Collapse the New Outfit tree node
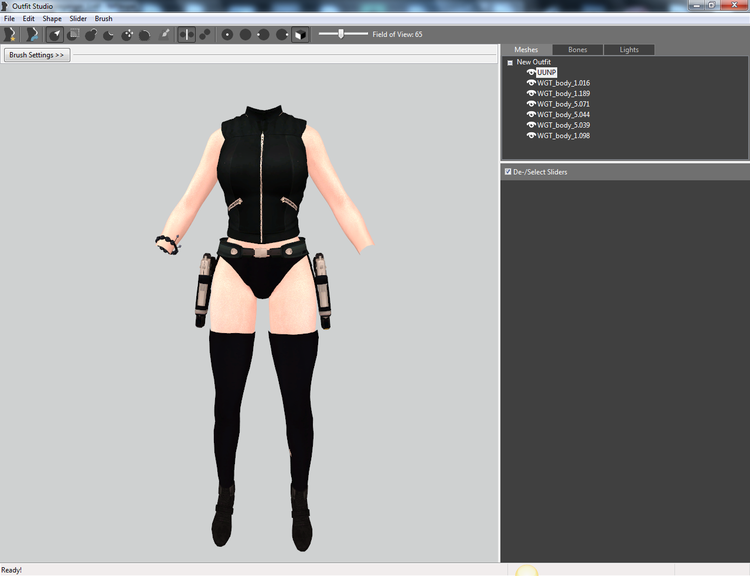This screenshot has width=750, height=576. (x=510, y=63)
